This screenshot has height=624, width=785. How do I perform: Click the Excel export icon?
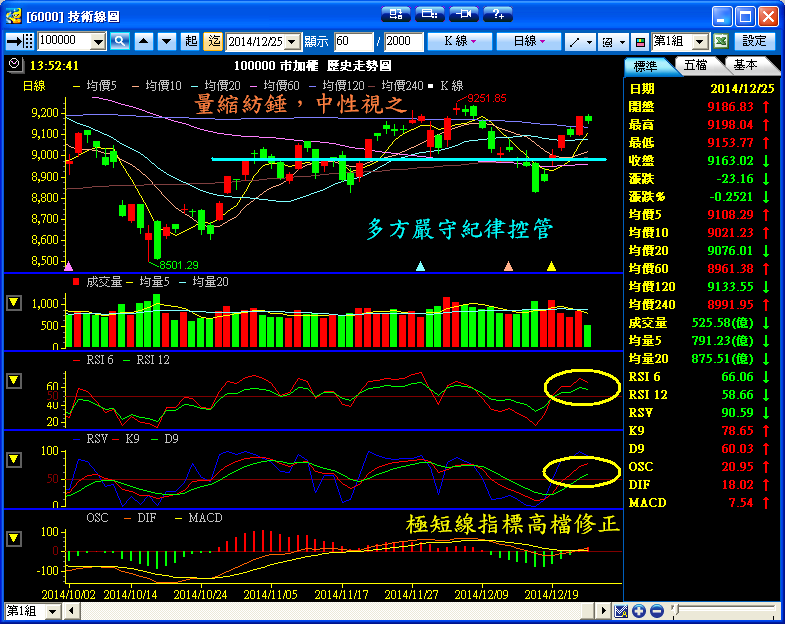pyautogui.click(x=721, y=41)
